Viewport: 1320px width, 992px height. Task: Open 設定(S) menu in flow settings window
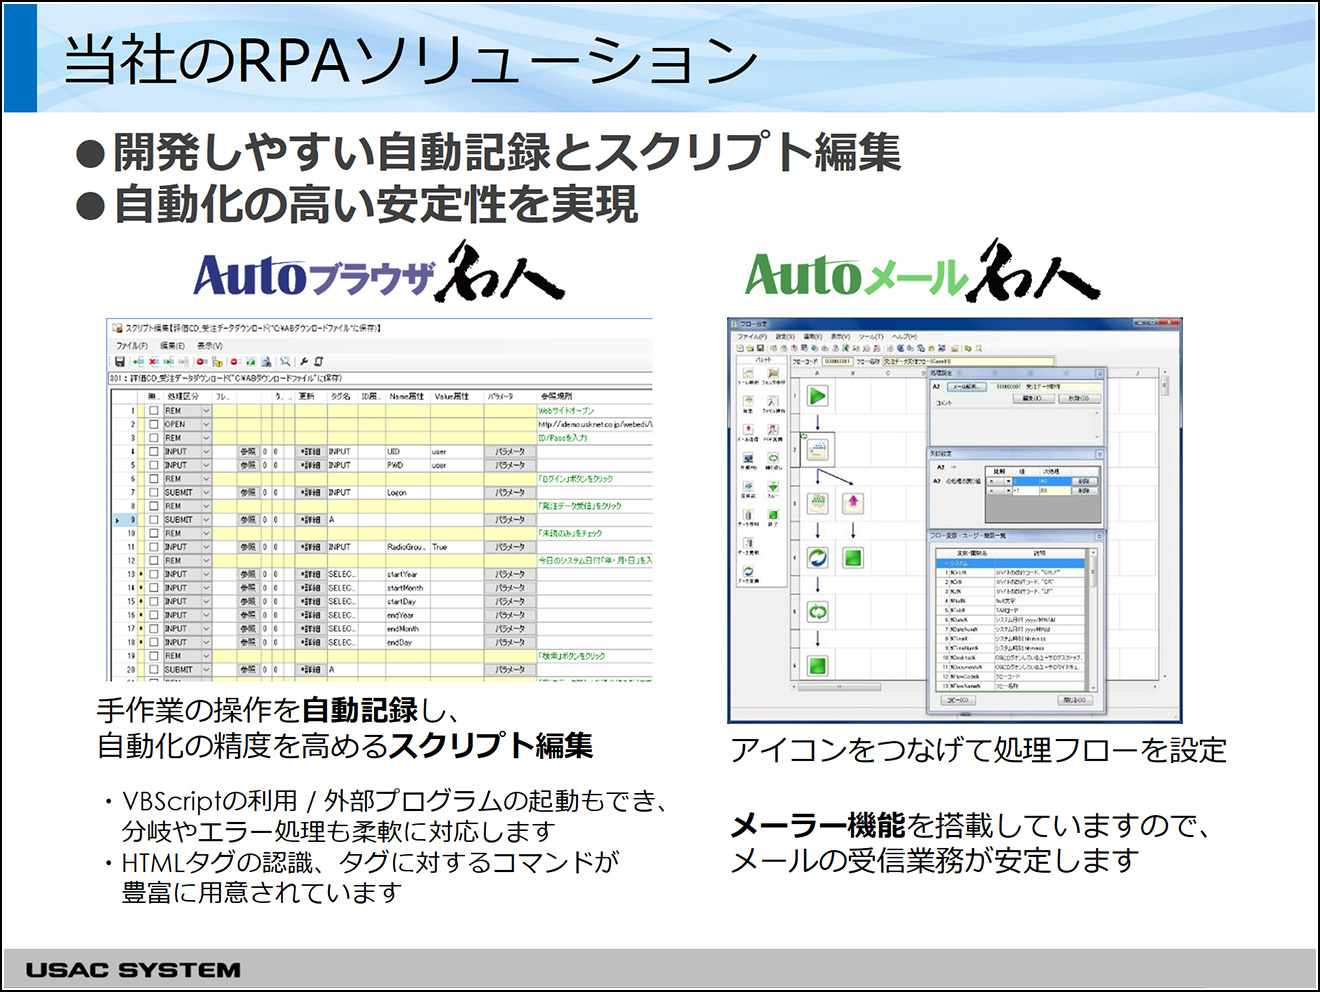click(x=785, y=337)
